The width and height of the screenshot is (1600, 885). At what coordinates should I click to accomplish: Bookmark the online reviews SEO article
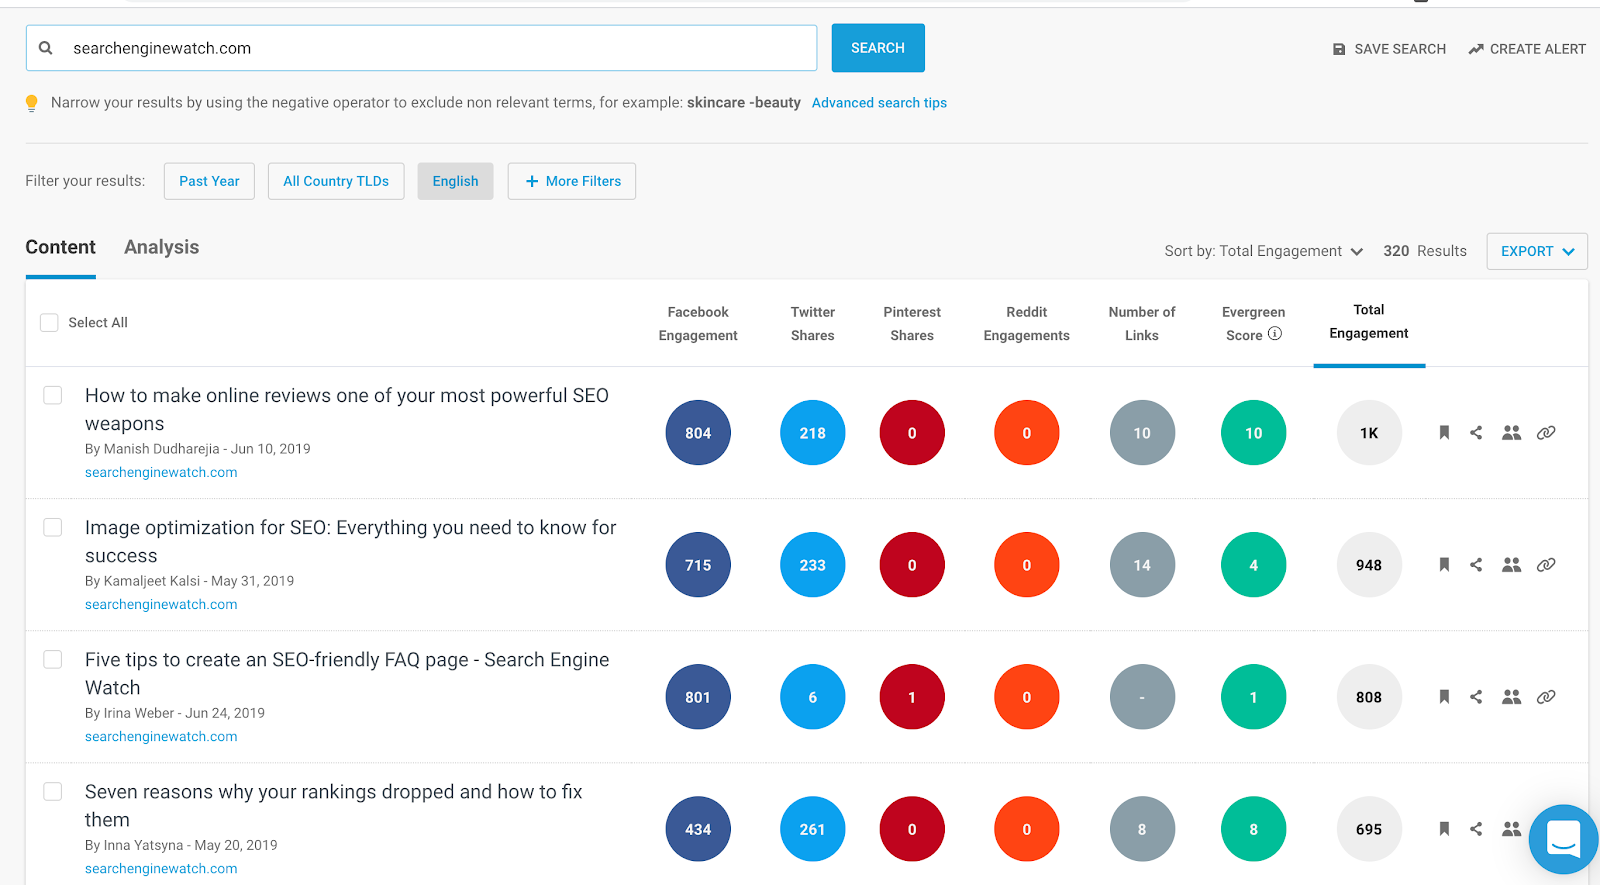(1444, 433)
